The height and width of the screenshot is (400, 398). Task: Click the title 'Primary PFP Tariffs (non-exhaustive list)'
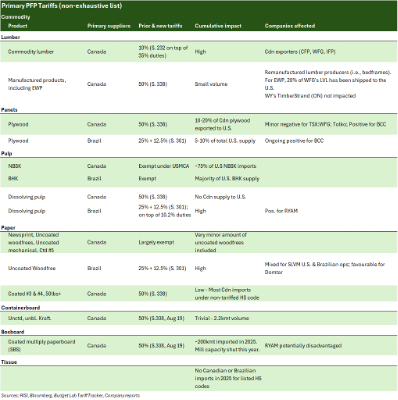point(62,6)
